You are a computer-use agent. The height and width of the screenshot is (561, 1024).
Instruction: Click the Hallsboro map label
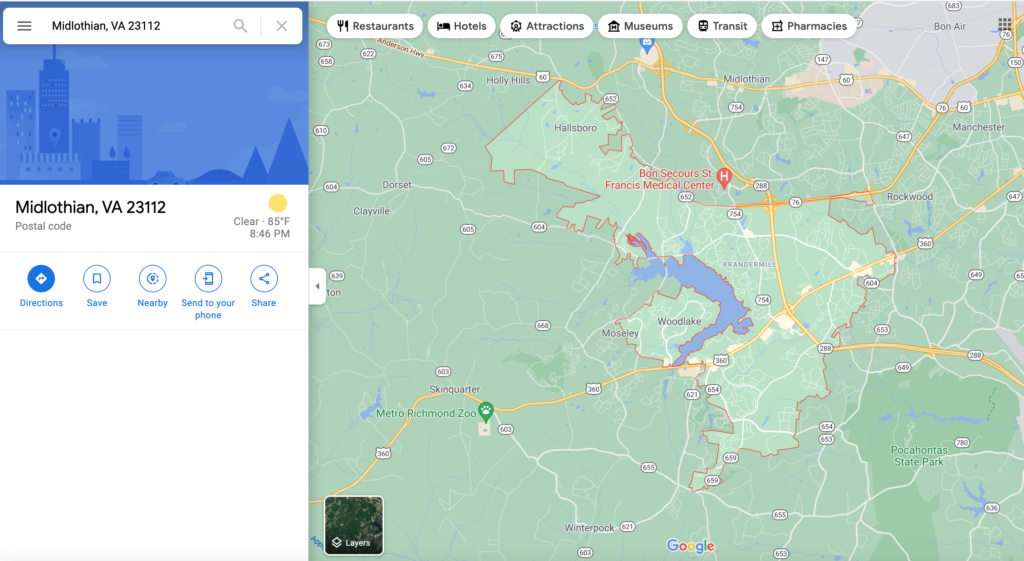[575, 128]
